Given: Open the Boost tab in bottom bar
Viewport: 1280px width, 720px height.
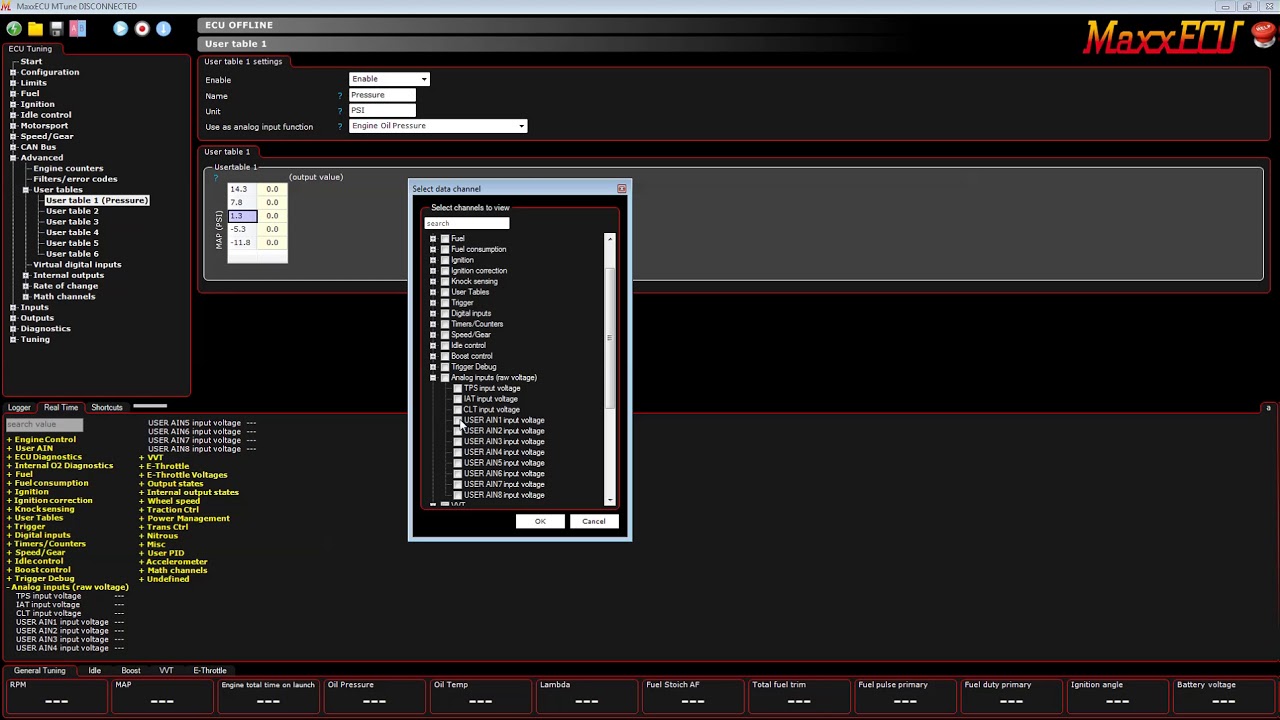Looking at the screenshot, I should tap(131, 671).
